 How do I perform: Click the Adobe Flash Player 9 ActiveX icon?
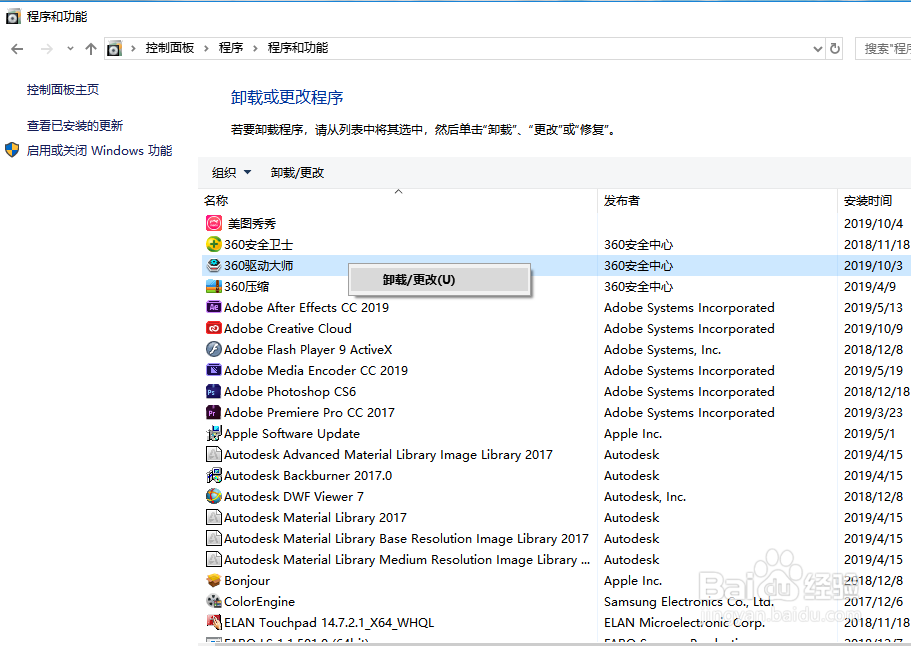point(214,349)
